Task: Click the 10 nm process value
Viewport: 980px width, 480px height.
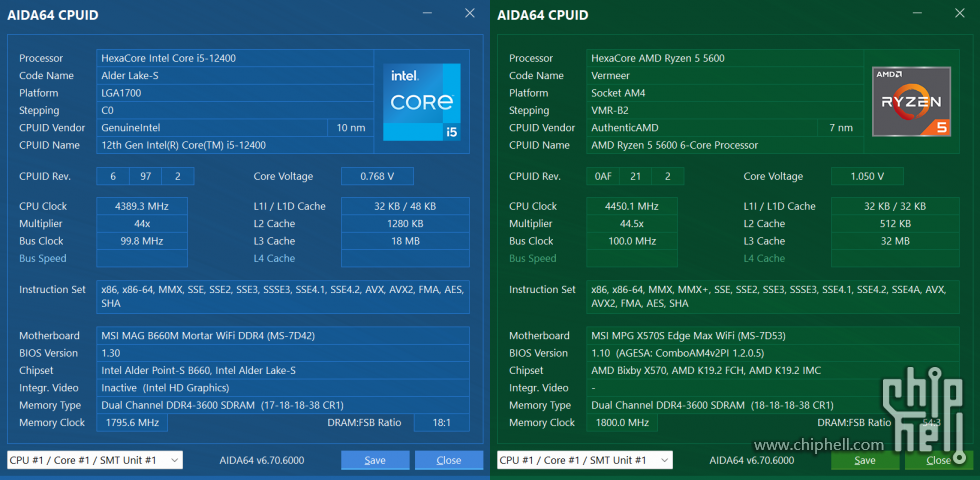Action: point(351,128)
